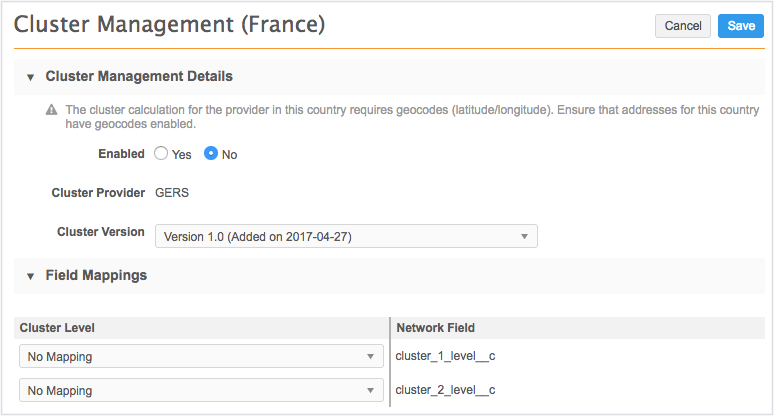Click the Cluster Version field label
Image resolution: width=775 pixels, height=416 pixels.
coord(101,232)
